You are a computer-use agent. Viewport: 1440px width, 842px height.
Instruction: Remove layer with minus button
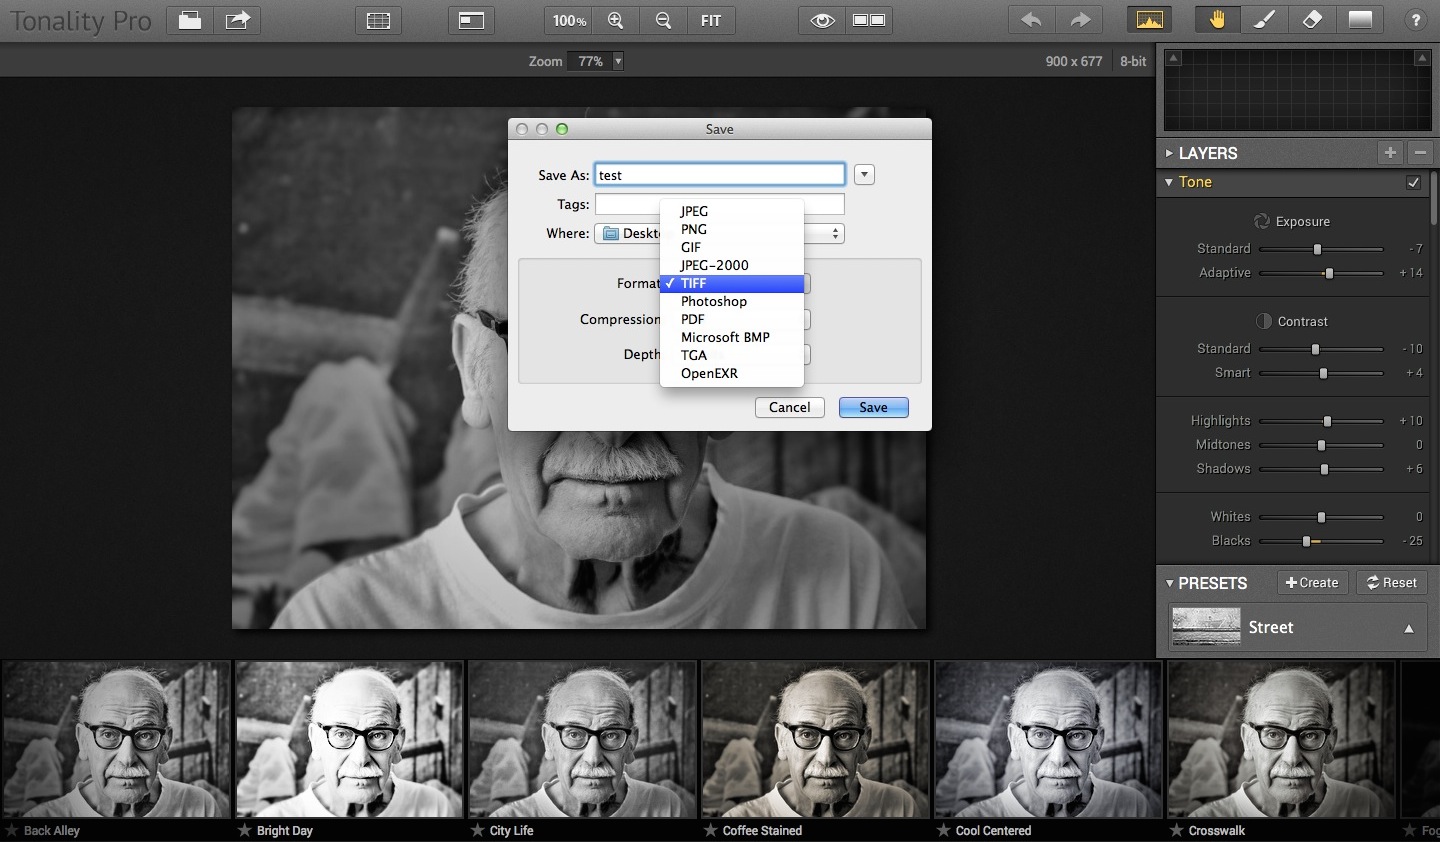click(1420, 152)
